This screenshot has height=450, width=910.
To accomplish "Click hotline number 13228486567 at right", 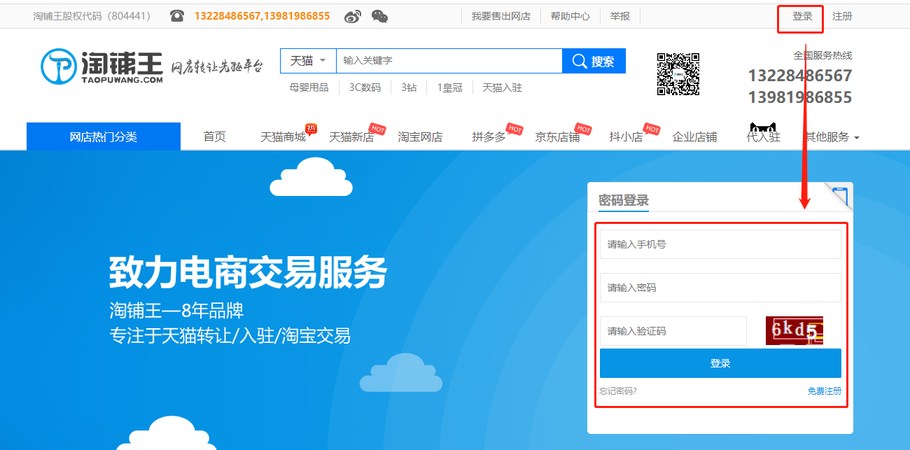I will (800, 75).
